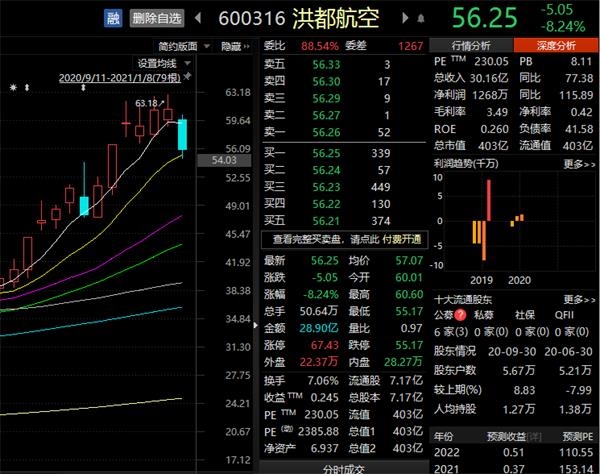Click the 买三 row price 56.23
The width and height of the screenshot is (600, 474).
click(326, 187)
